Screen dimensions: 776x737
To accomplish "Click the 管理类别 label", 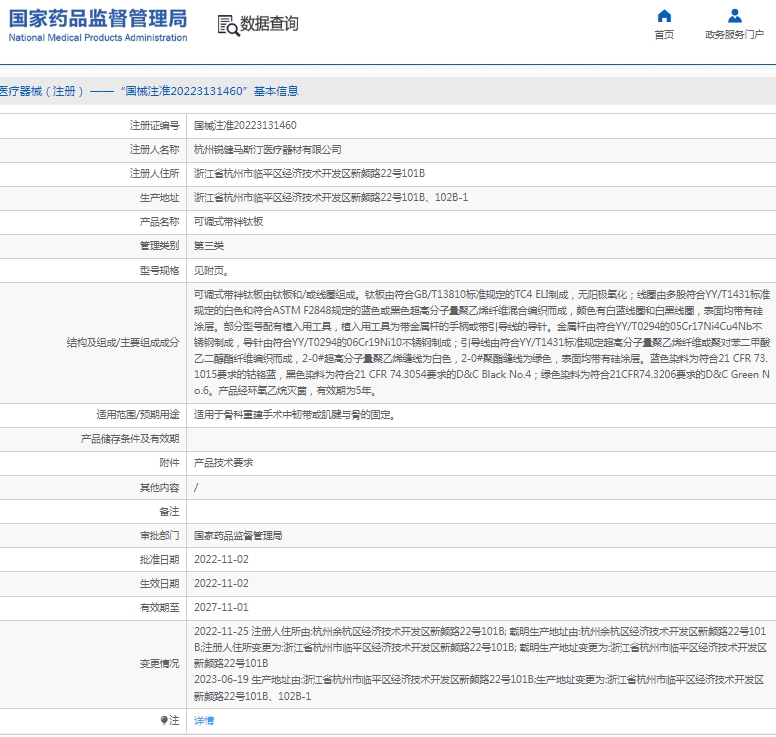I will [x=159, y=246].
